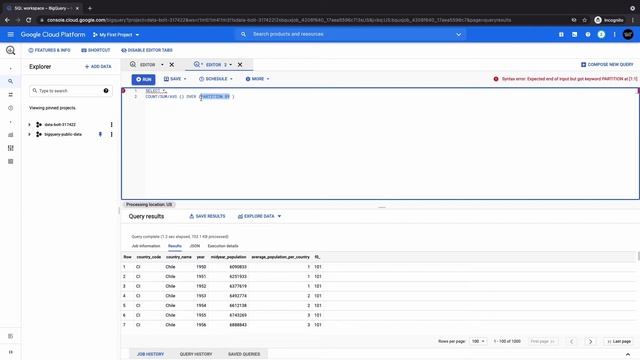This screenshot has width=640, height=360.
Task: Open the release notes icon at sidebar bottom
Action: click(11, 336)
